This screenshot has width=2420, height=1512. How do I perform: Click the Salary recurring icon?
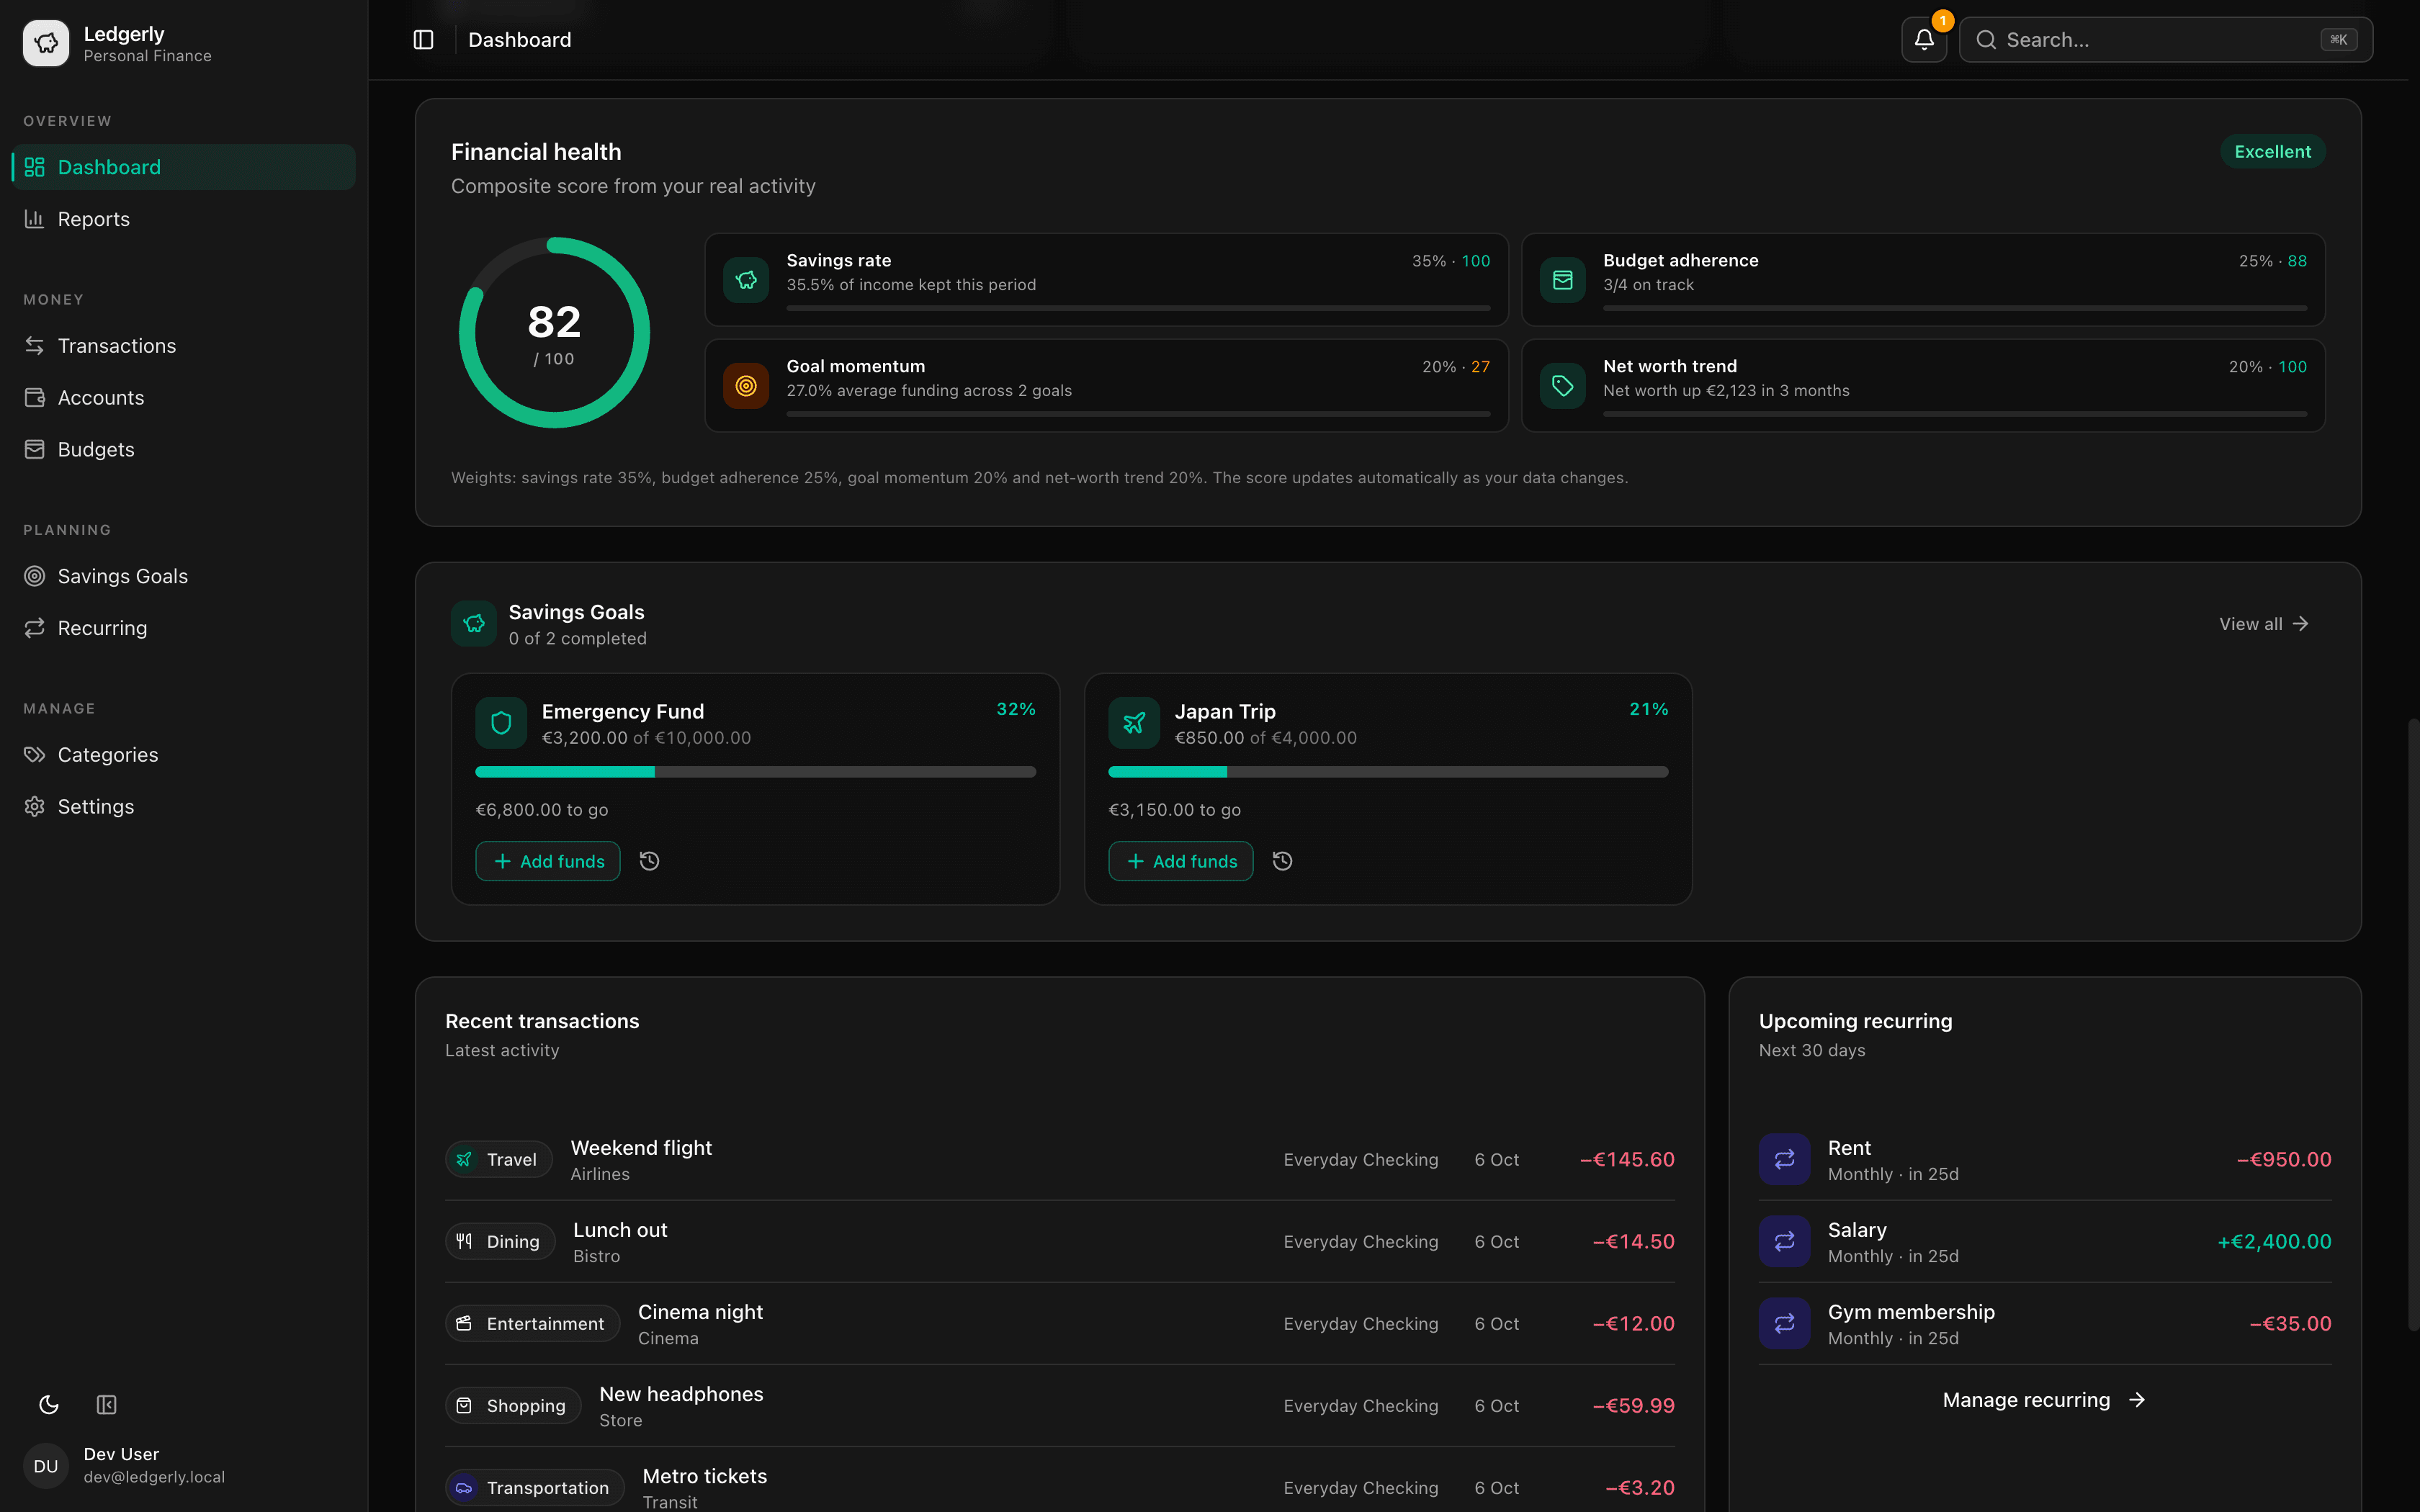[1784, 1241]
